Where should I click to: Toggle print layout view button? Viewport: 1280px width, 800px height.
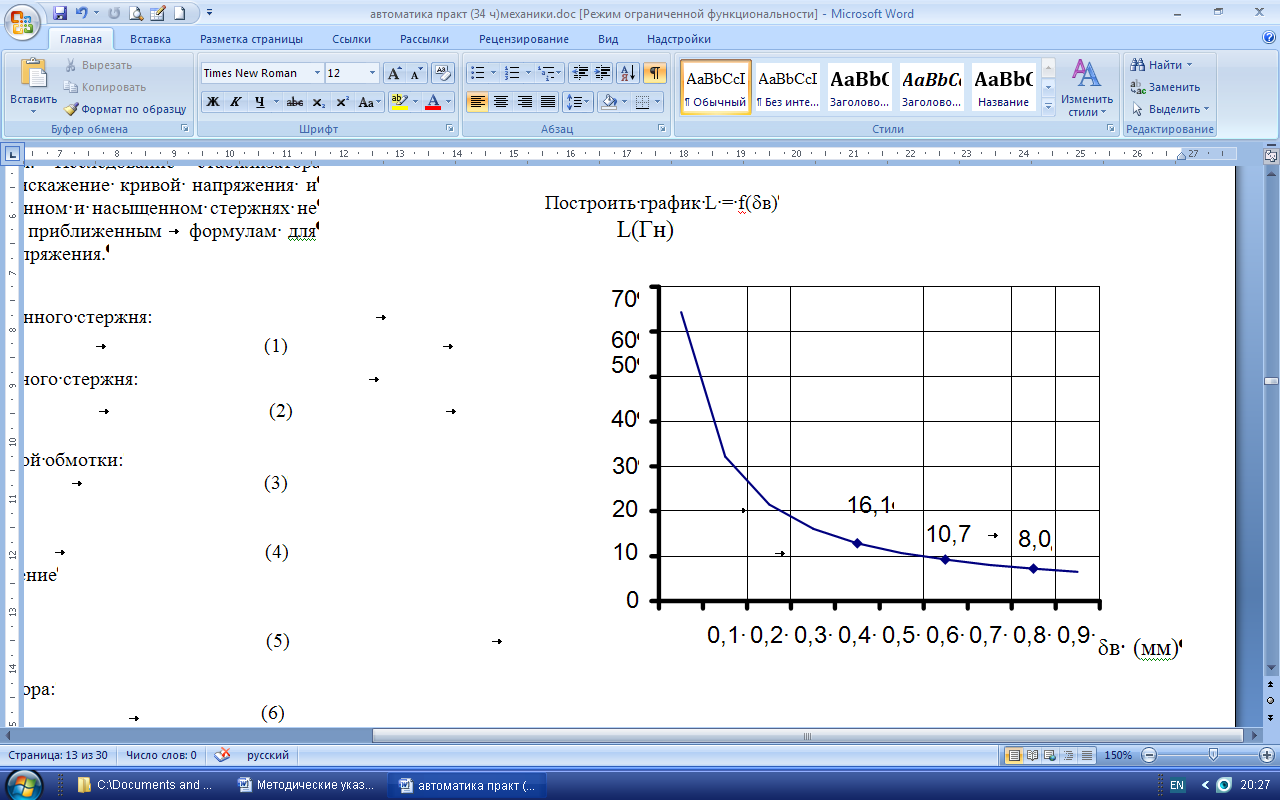point(1013,755)
